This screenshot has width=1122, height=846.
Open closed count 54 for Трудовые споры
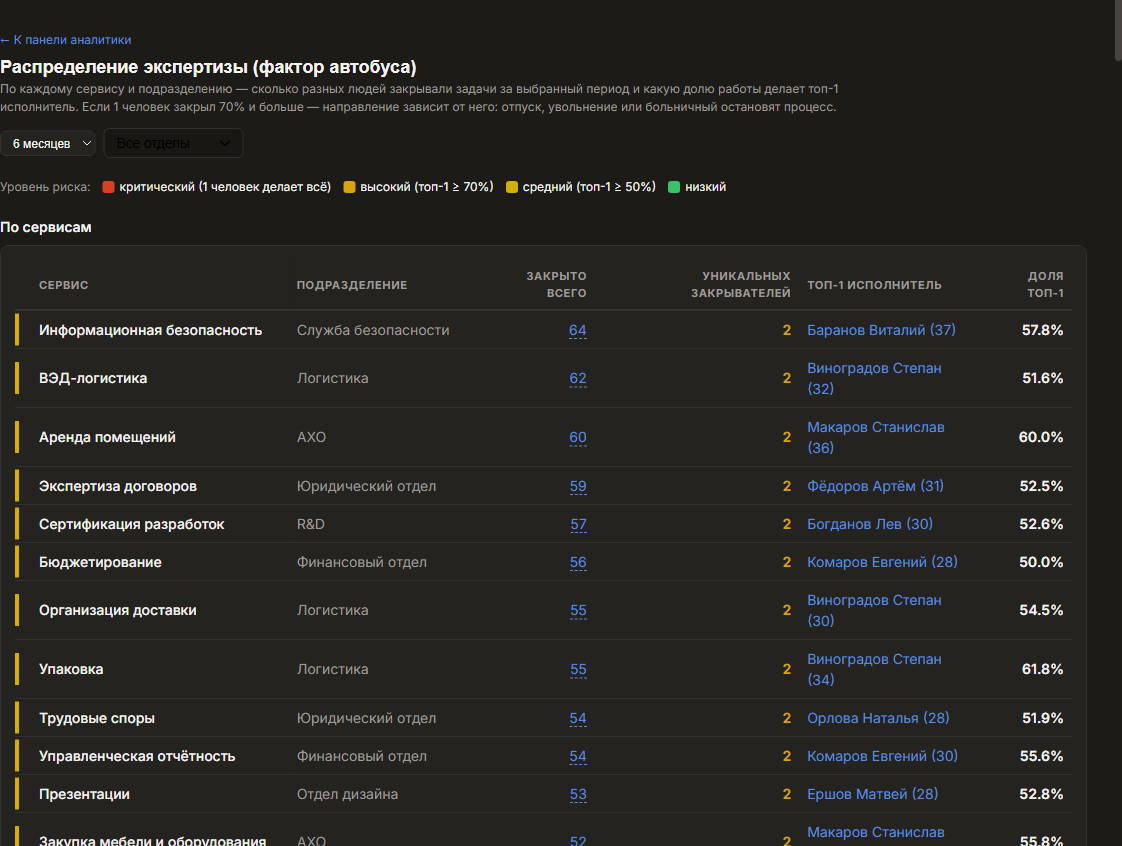(x=578, y=718)
